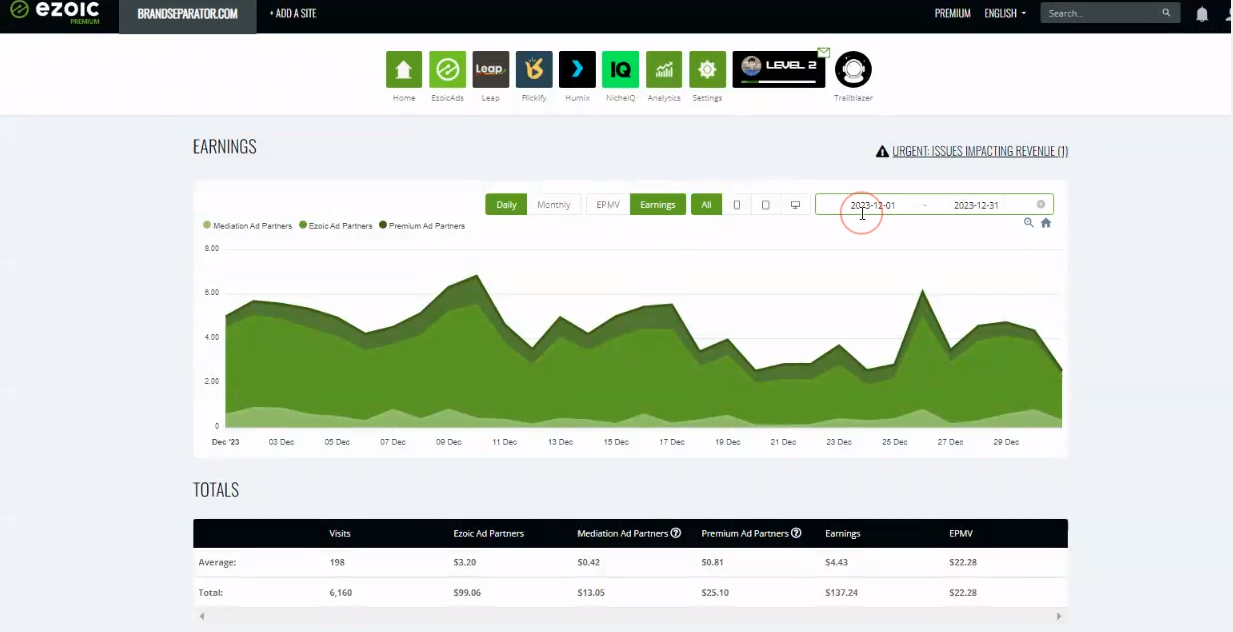Open the start date 2023-12-01 picker
The width and height of the screenshot is (1233, 632).
(873, 205)
